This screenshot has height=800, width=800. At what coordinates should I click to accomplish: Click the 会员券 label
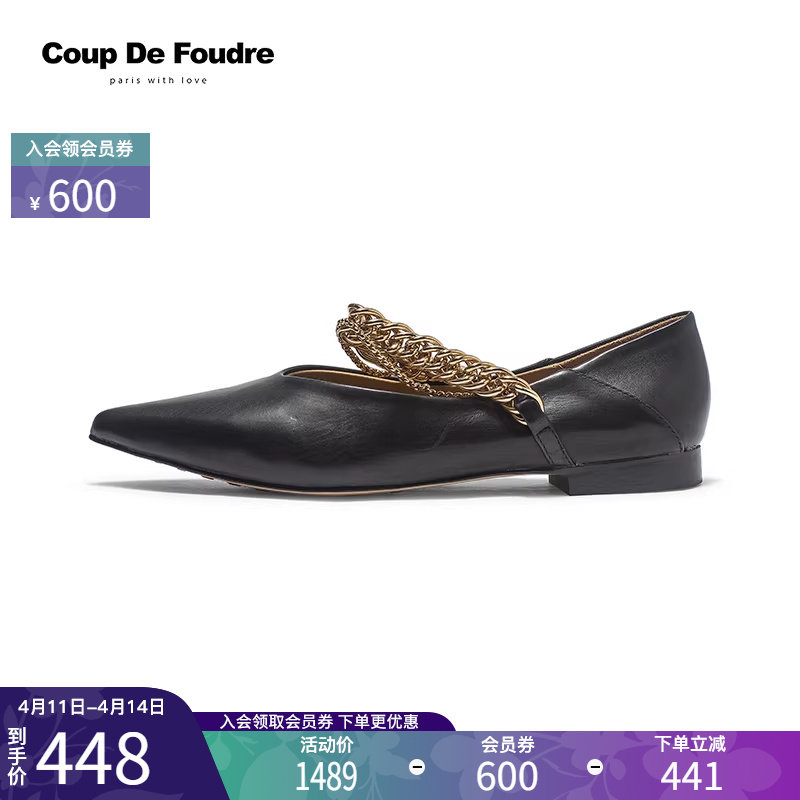[x=508, y=745]
